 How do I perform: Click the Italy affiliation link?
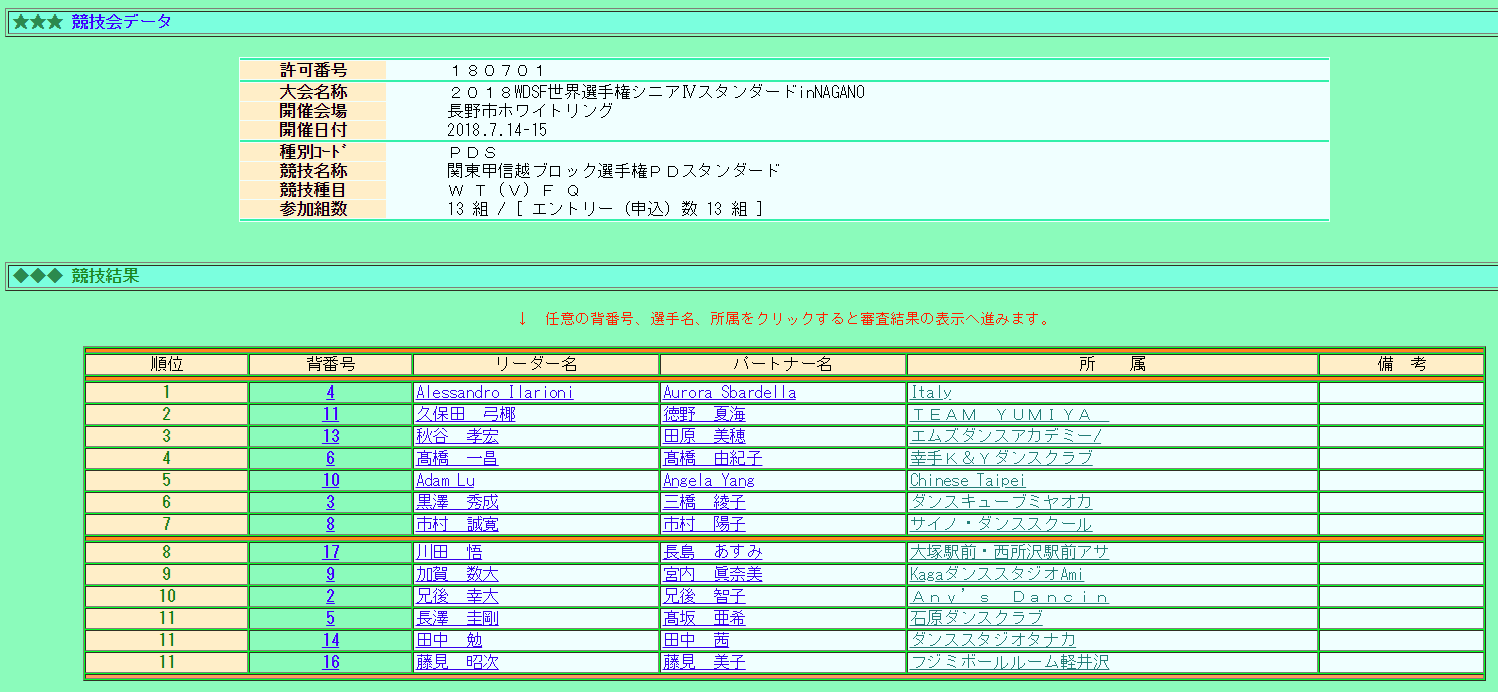click(930, 393)
